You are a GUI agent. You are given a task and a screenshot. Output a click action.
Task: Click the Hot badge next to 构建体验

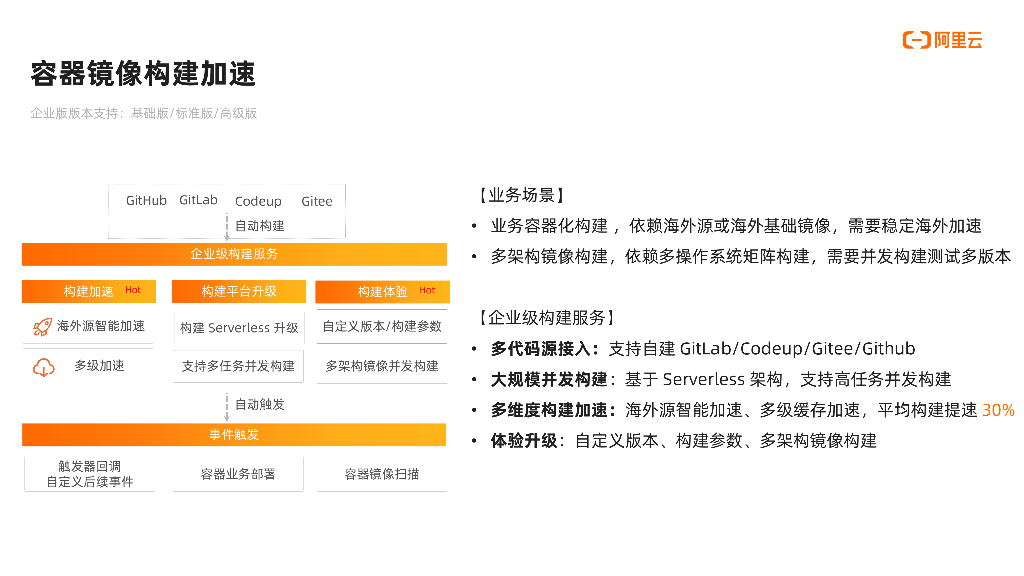tap(427, 290)
